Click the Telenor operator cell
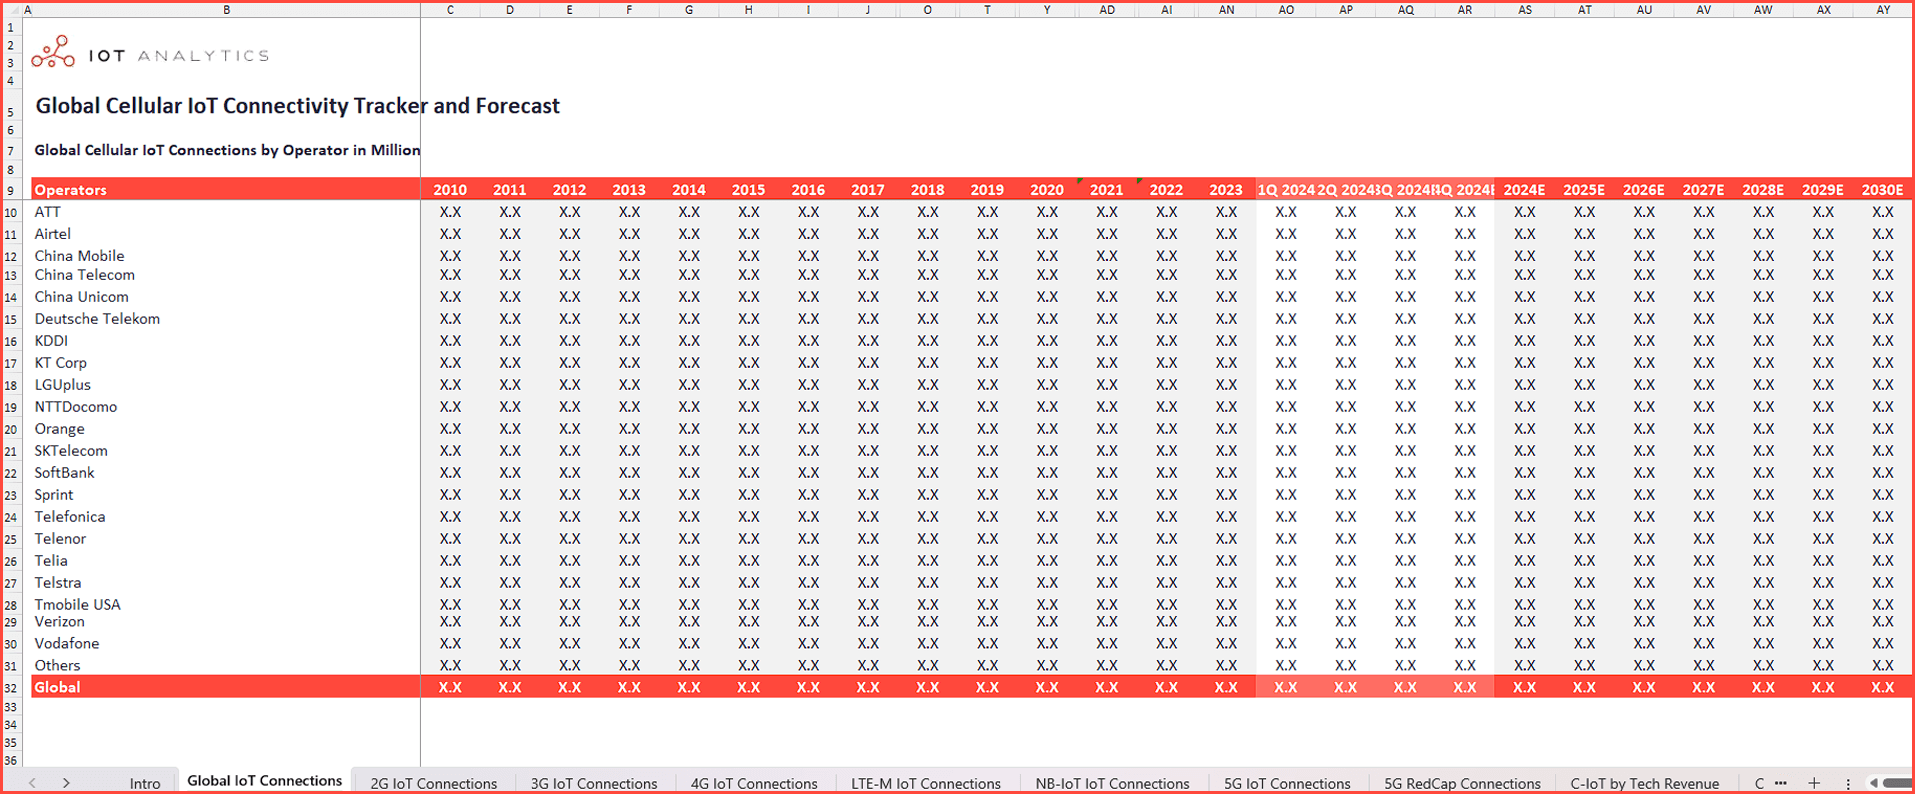Viewport: 1915px width, 794px height. (226, 539)
